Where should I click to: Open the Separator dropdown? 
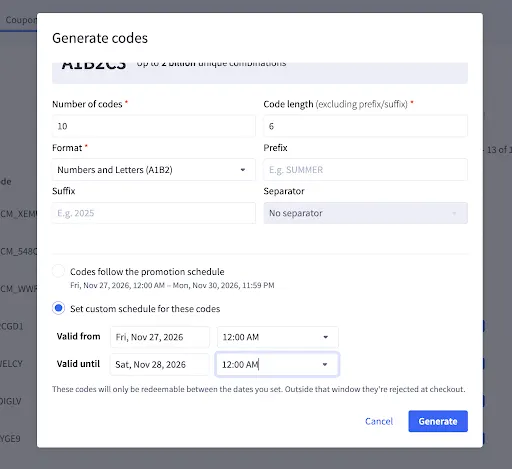pos(365,213)
